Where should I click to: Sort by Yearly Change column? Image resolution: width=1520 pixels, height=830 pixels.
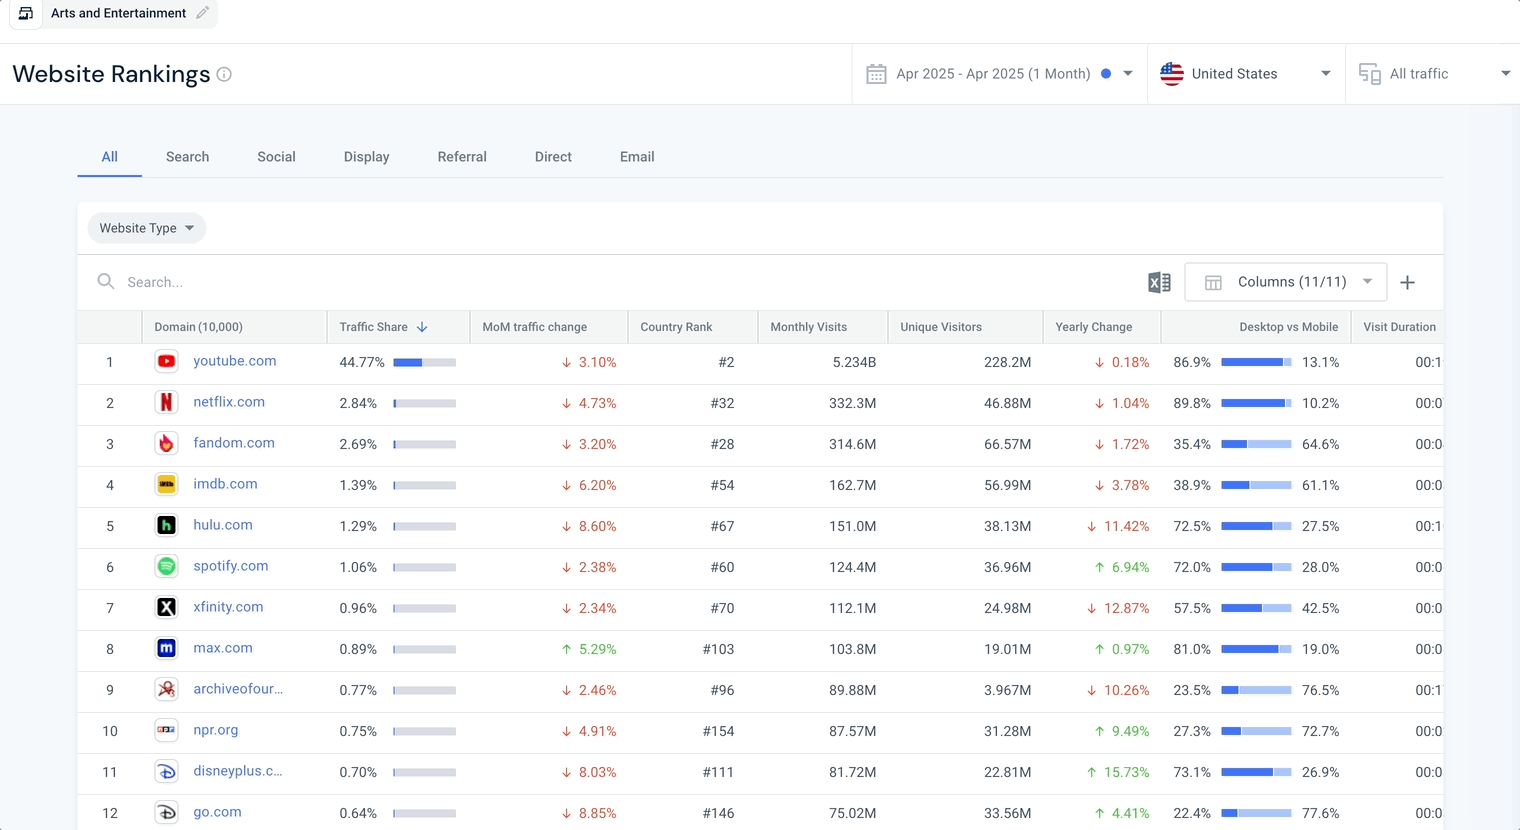[1094, 327]
